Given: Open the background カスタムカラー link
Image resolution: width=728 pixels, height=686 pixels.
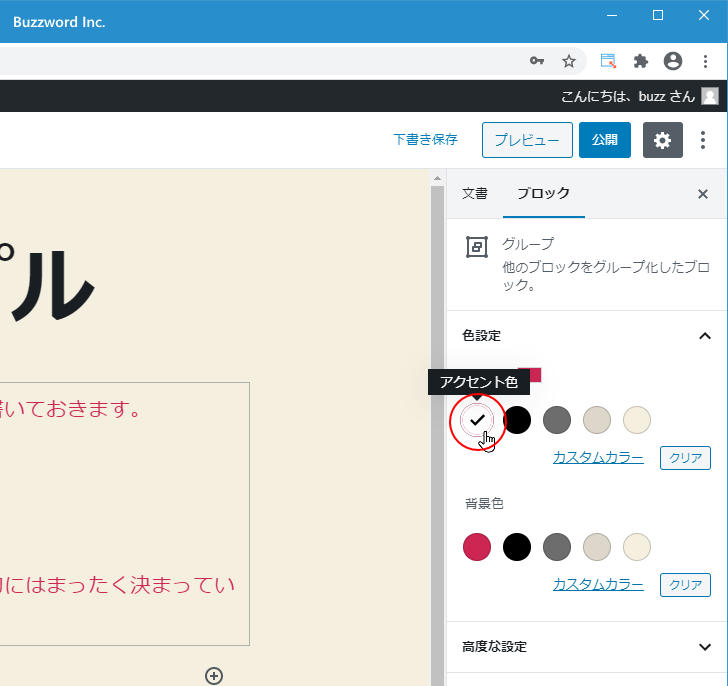Looking at the screenshot, I should 598,584.
